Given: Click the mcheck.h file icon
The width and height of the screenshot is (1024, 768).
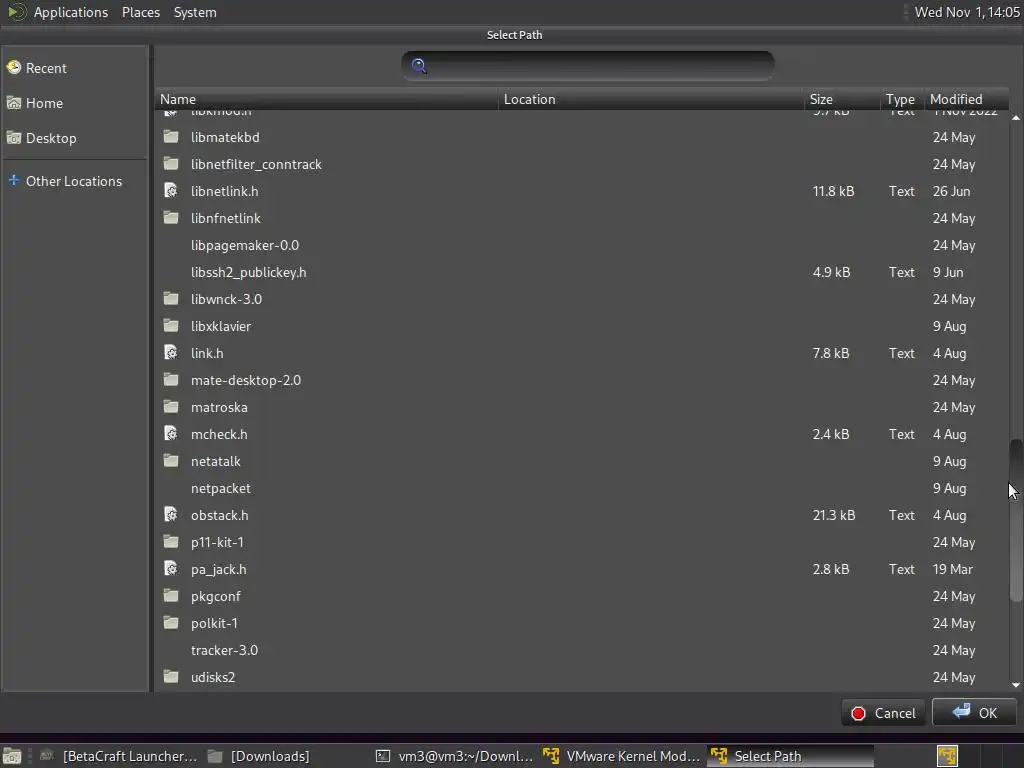Looking at the screenshot, I should pos(171,433).
